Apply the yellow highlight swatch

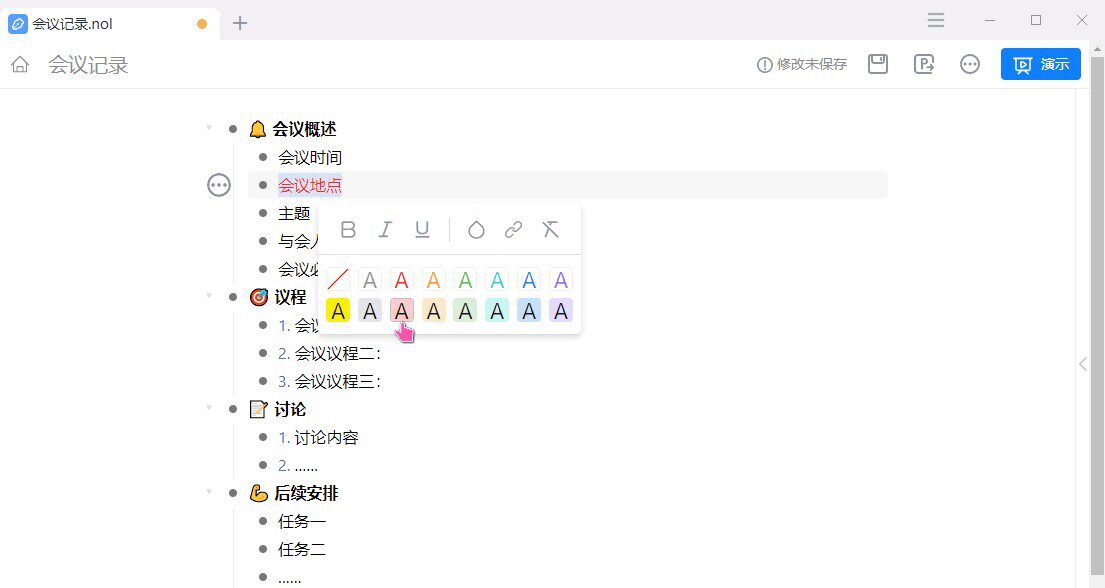click(339, 311)
